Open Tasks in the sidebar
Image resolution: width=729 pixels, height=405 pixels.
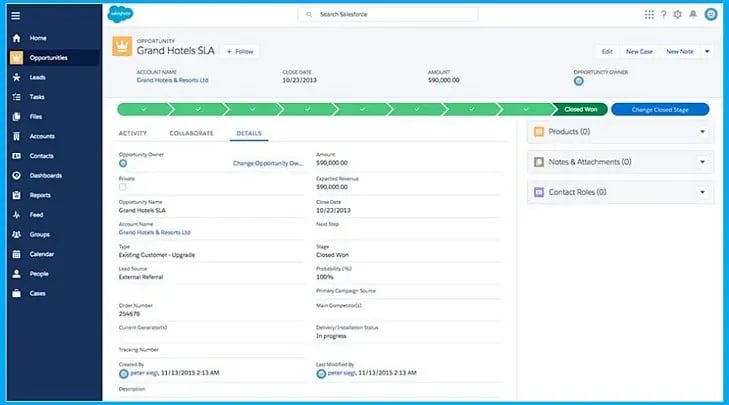[x=37, y=97]
